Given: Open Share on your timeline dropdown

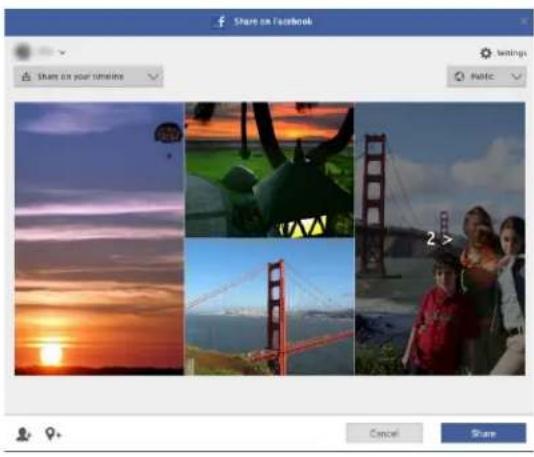Looking at the screenshot, I should (89, 77).
